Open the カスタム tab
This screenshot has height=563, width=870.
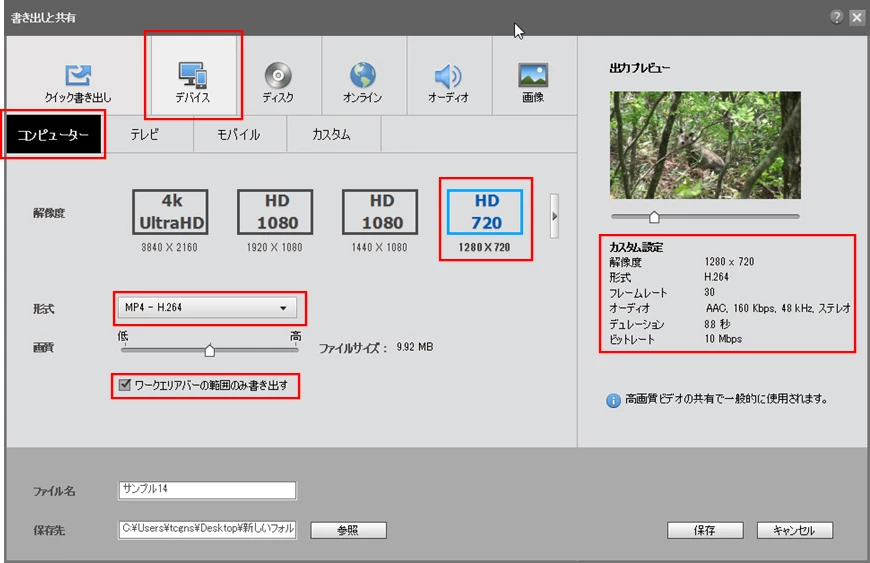(x=331, y=134)
